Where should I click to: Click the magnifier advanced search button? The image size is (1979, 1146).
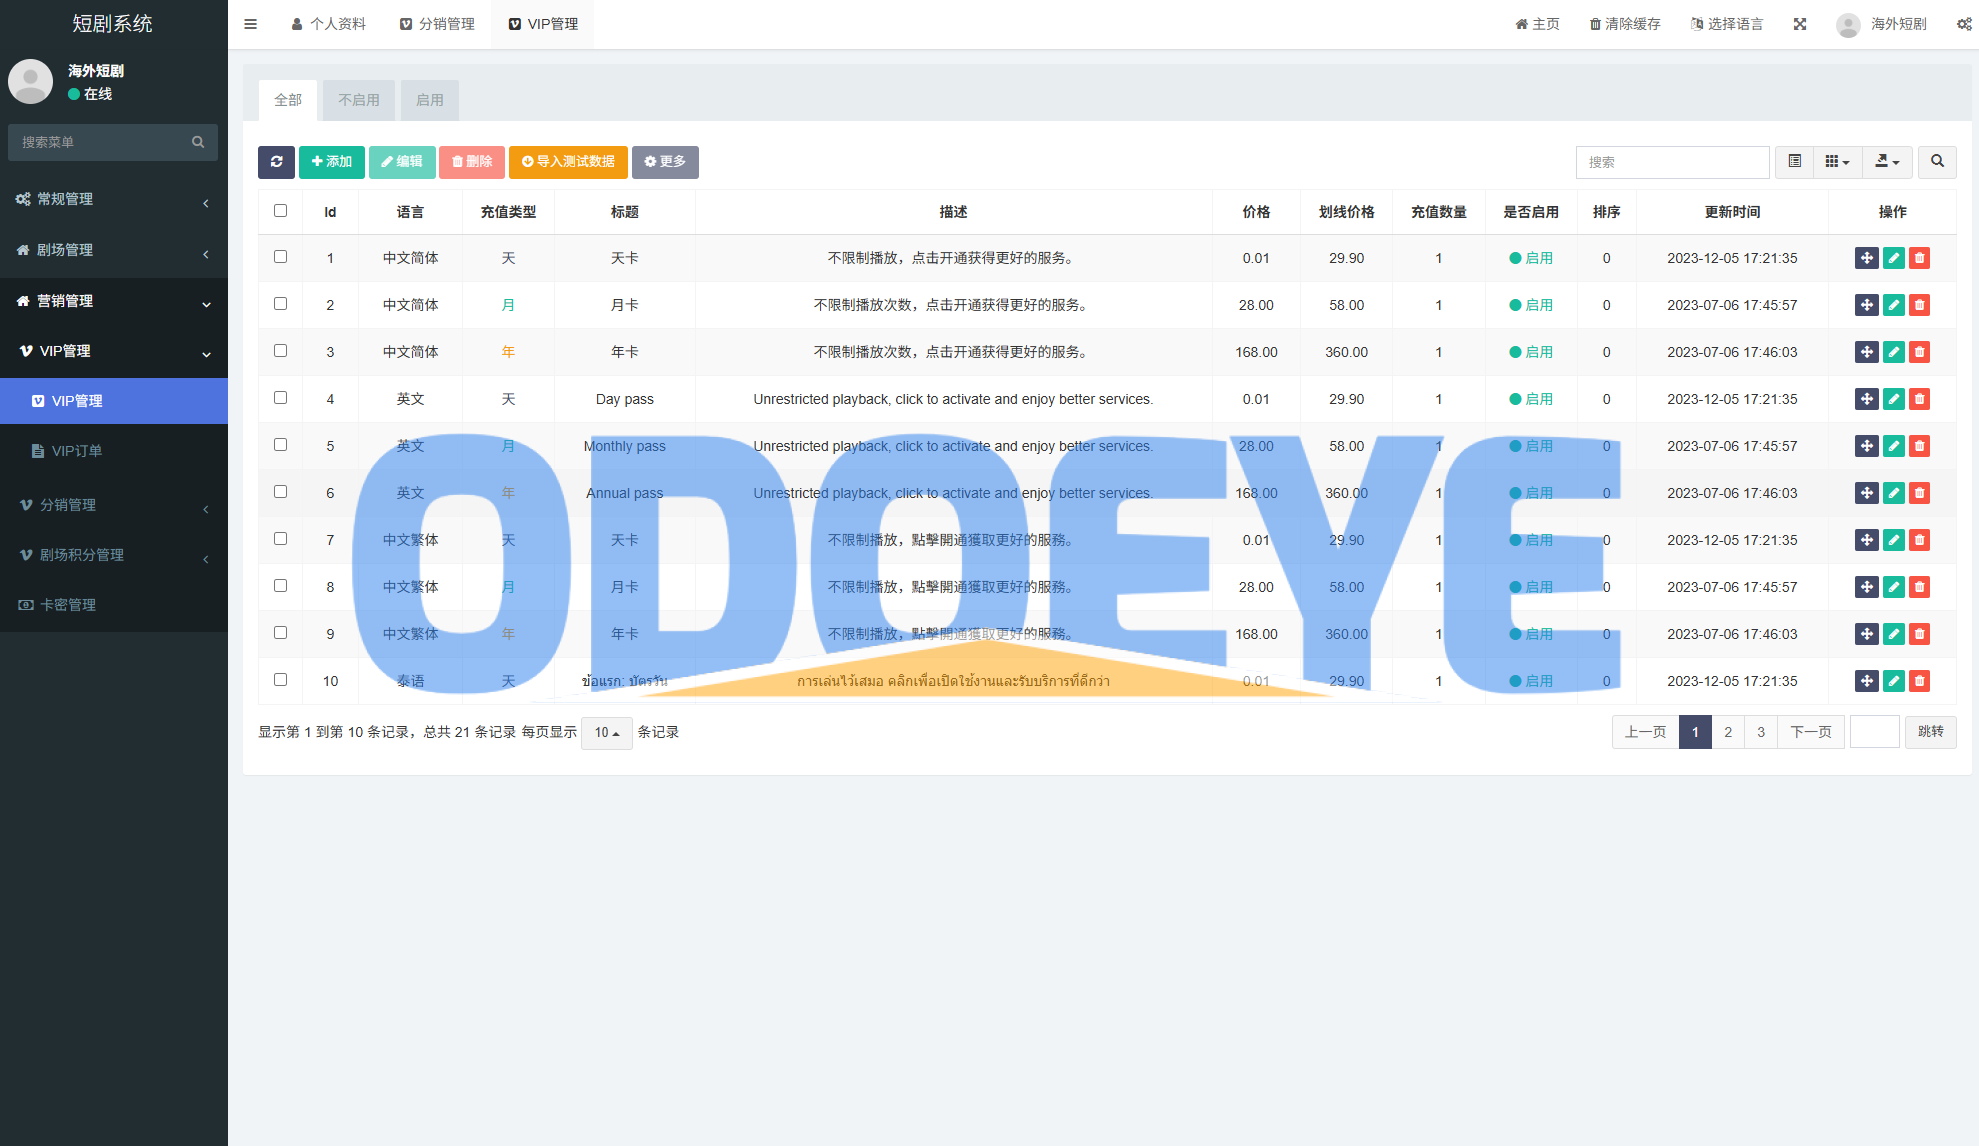pyautogui.click(x=1937, y=162)
